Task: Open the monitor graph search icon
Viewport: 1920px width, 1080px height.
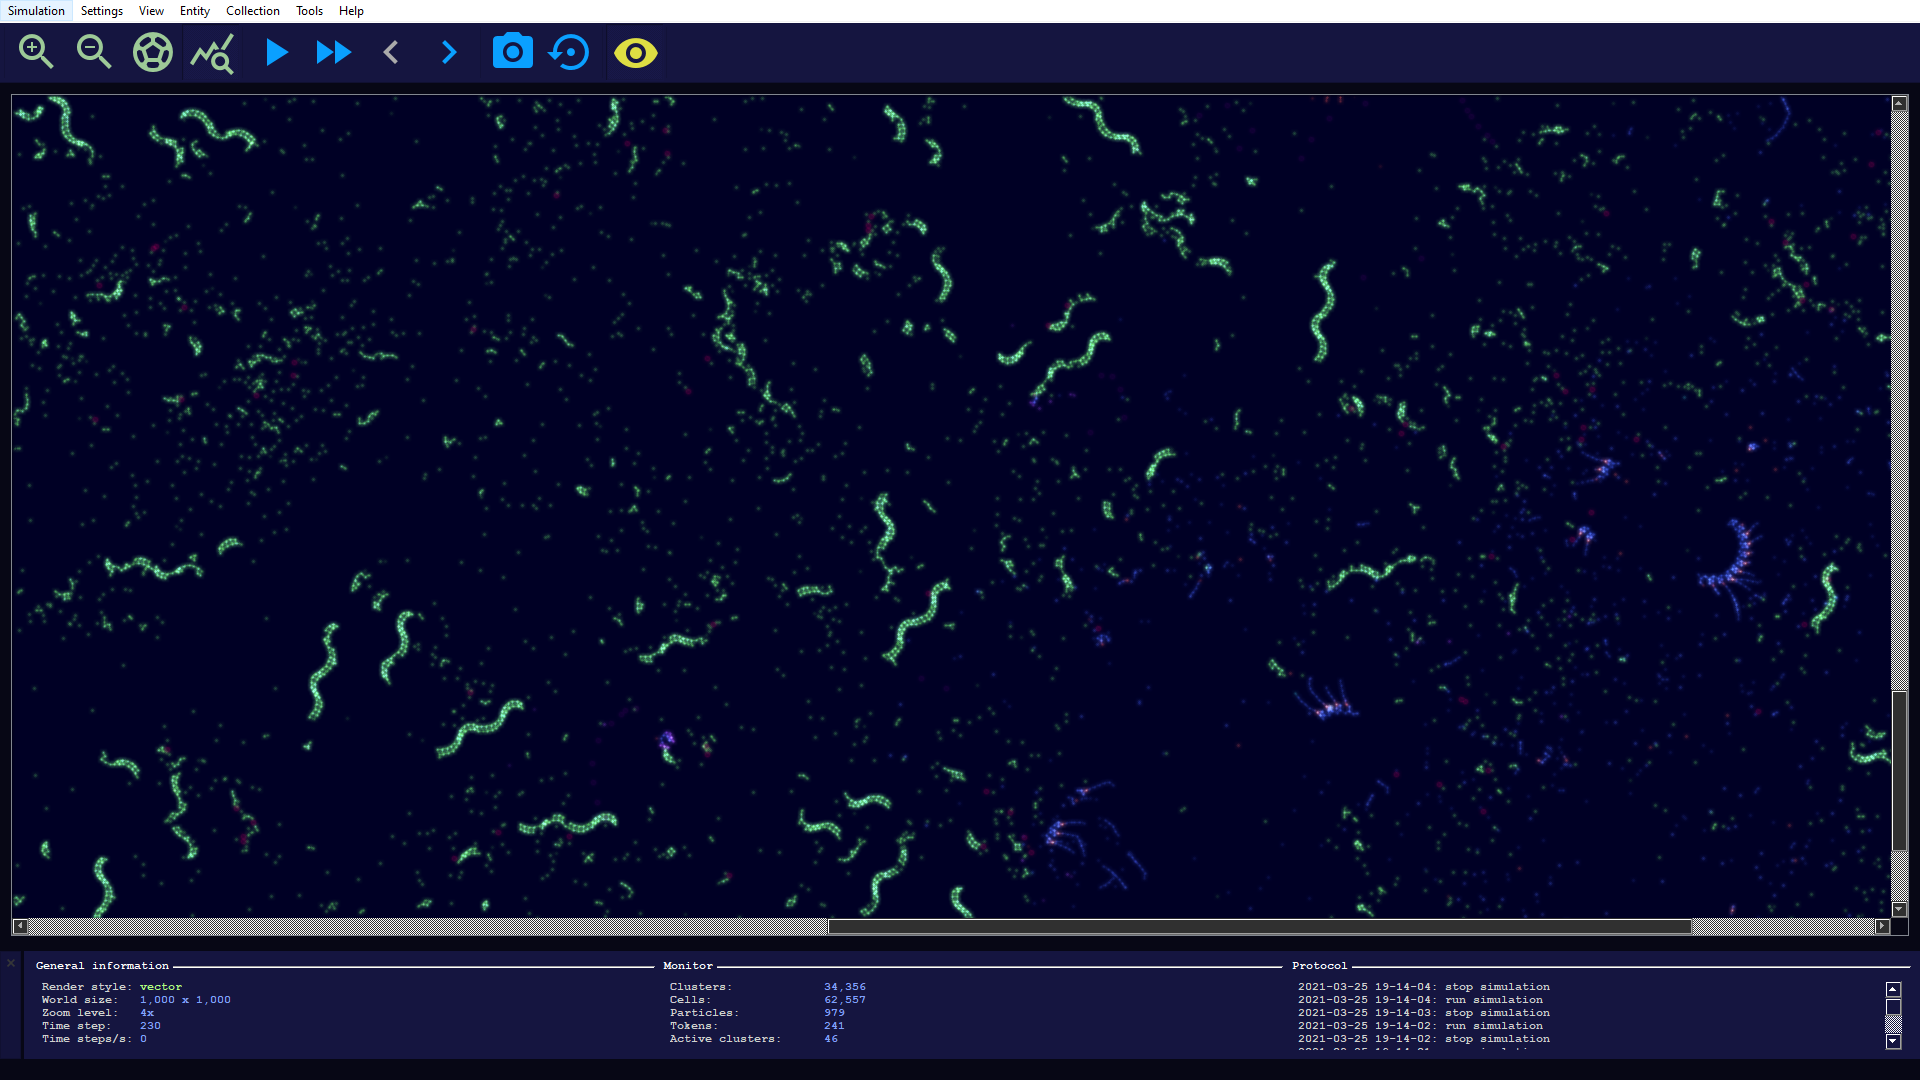Action: point(212,53)
